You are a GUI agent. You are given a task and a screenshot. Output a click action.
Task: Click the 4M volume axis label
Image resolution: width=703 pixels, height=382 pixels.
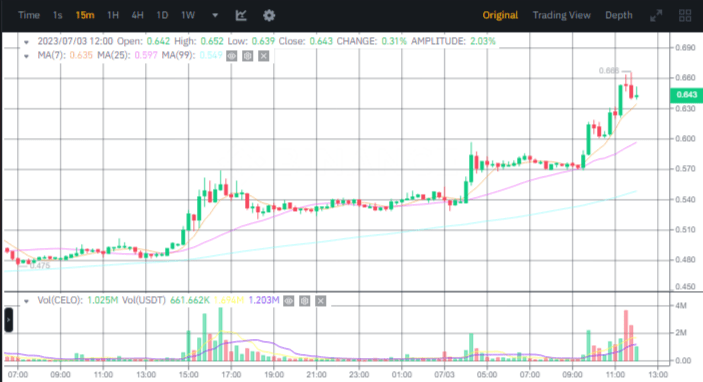[x=681, y=306]
